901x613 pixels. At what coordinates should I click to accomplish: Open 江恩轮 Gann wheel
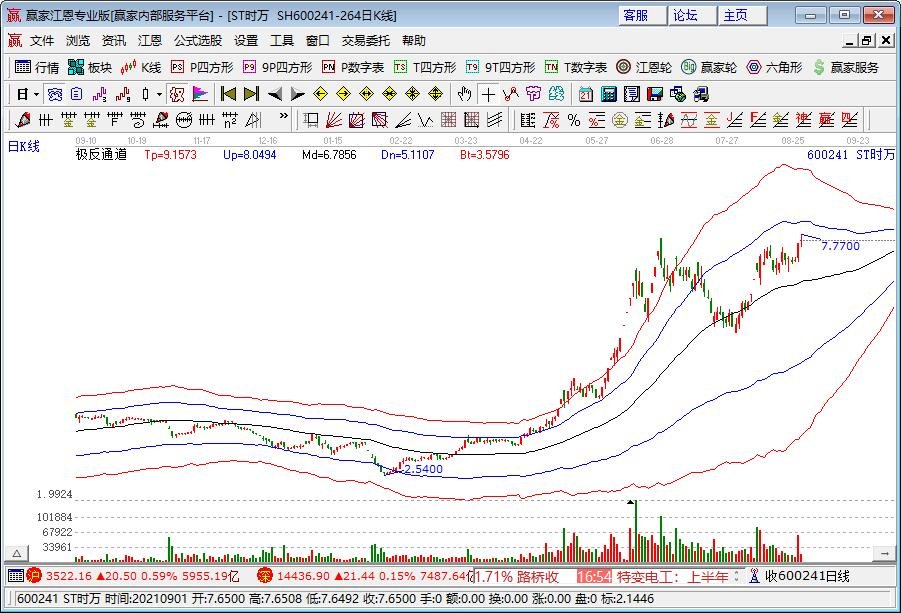pos(644,67)
